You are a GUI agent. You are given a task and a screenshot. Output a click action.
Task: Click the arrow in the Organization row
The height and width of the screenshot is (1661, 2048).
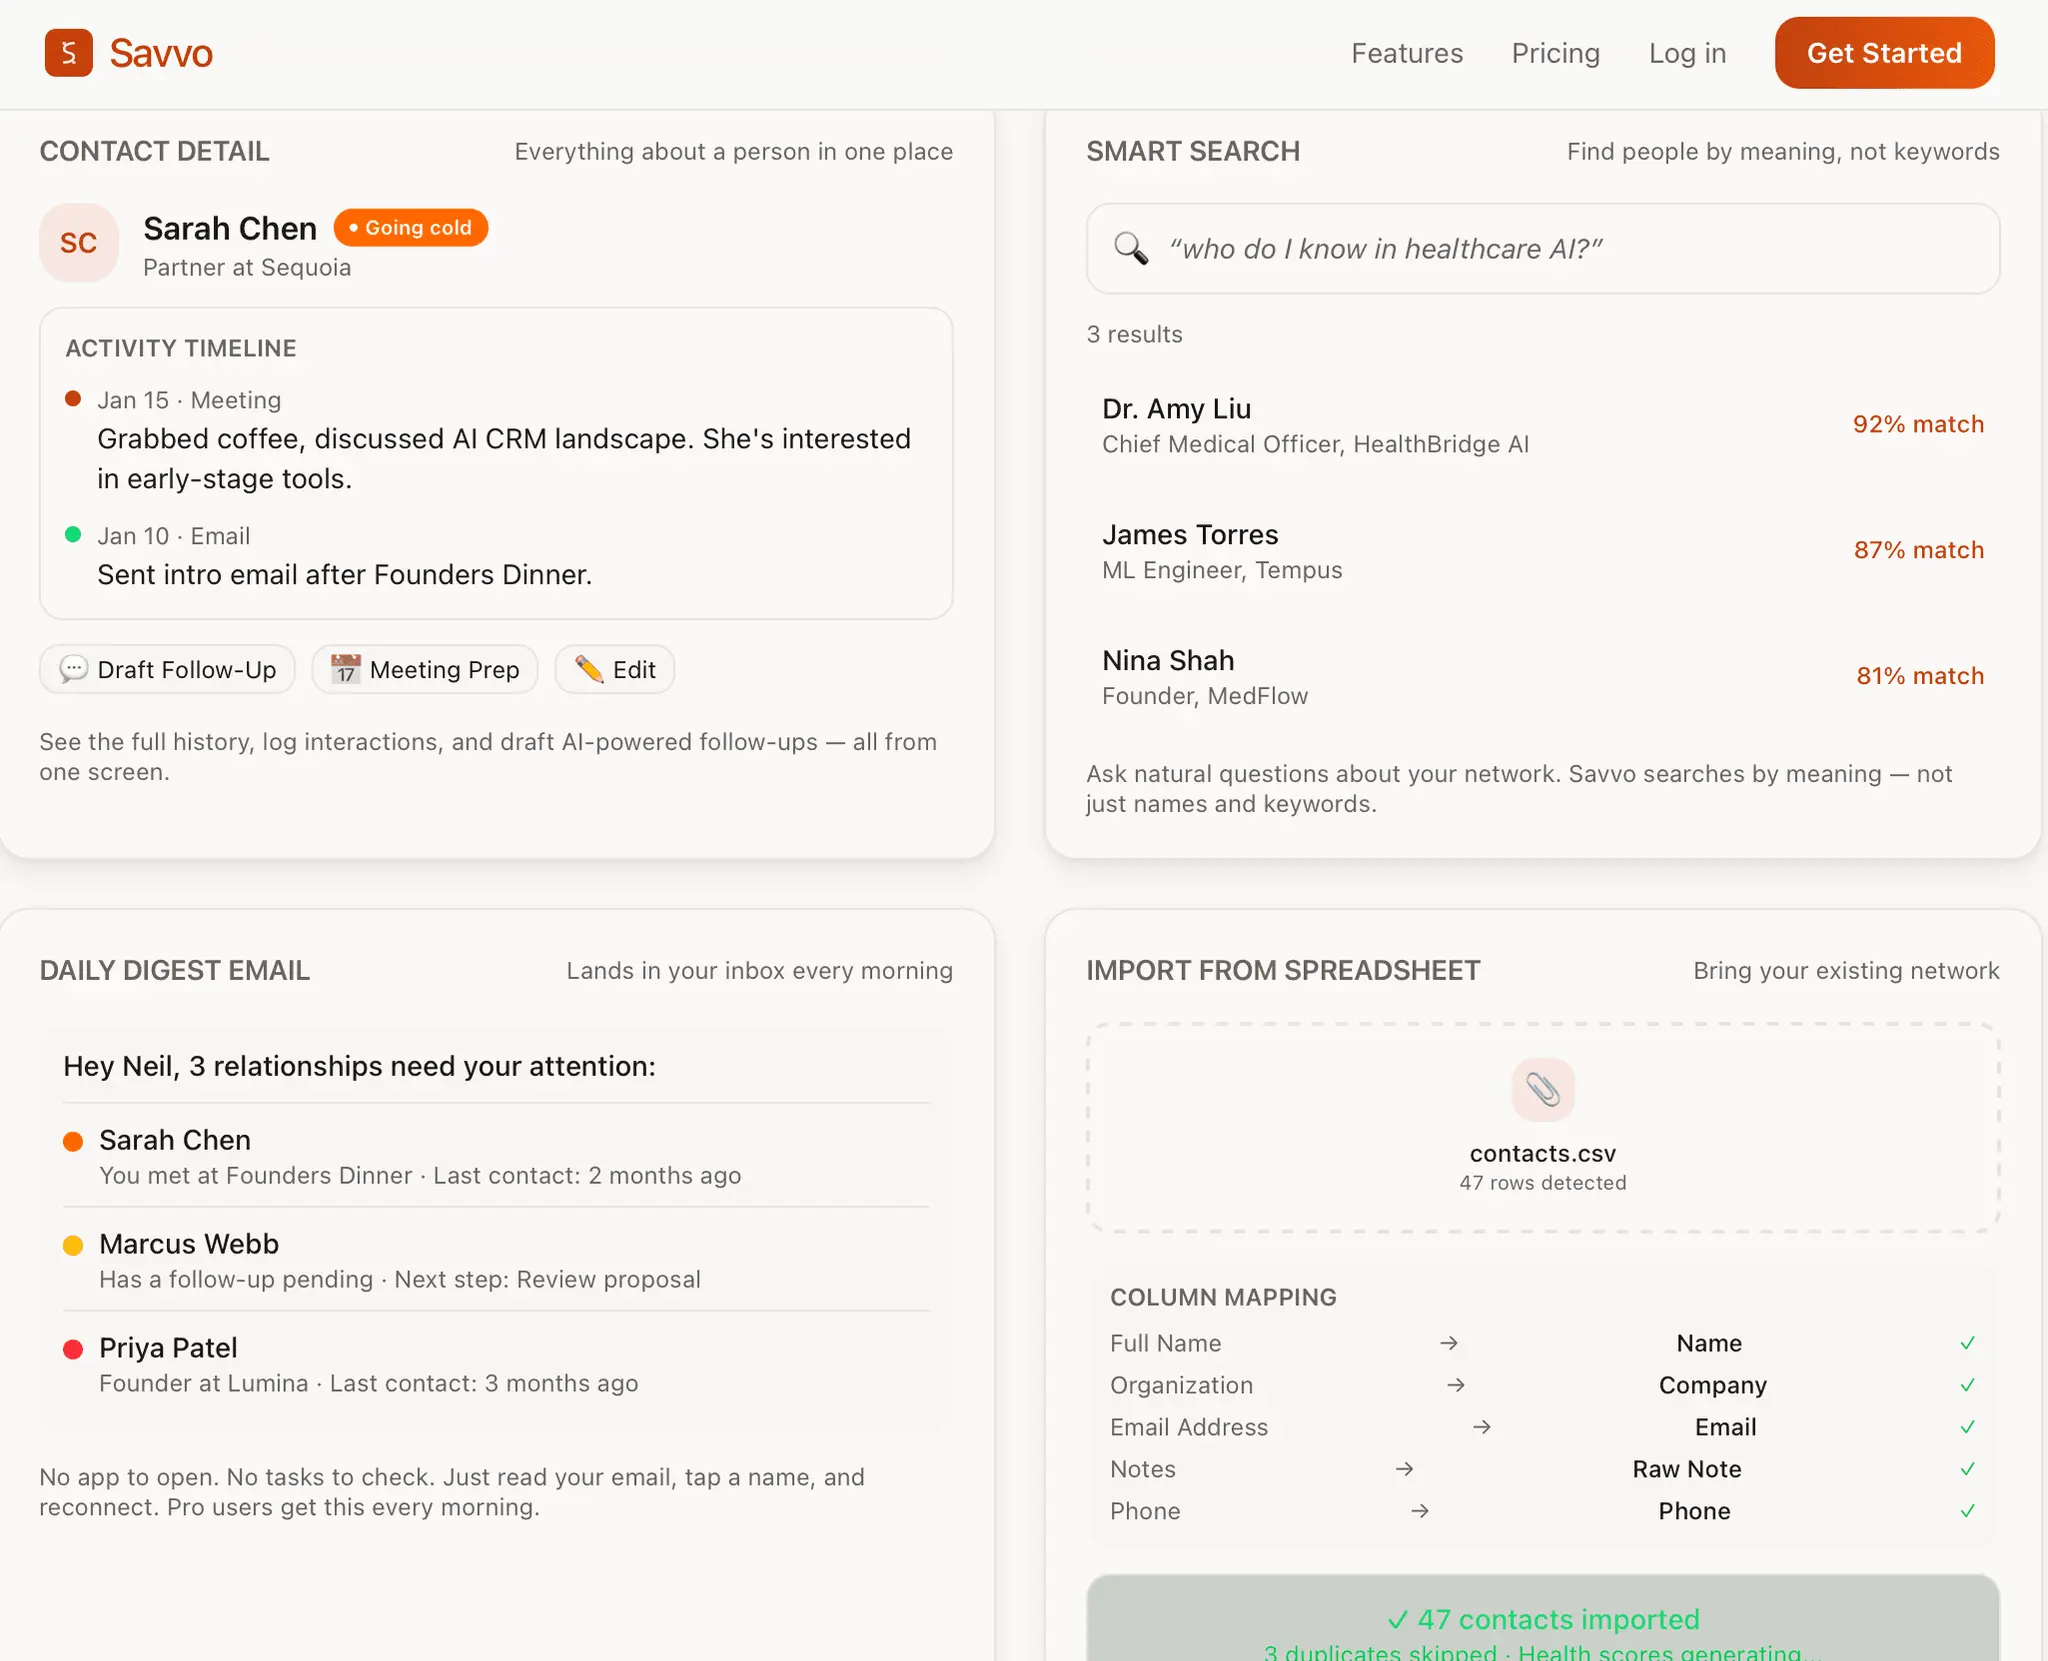[x=1456, y=1385]
